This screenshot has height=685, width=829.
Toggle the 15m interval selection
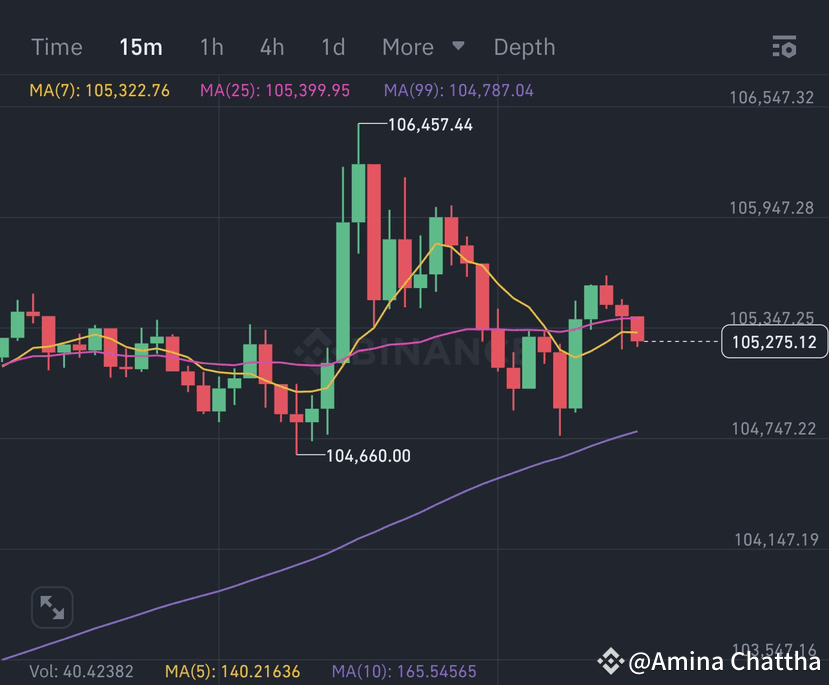pyautogui.click(x=140, y=47)
